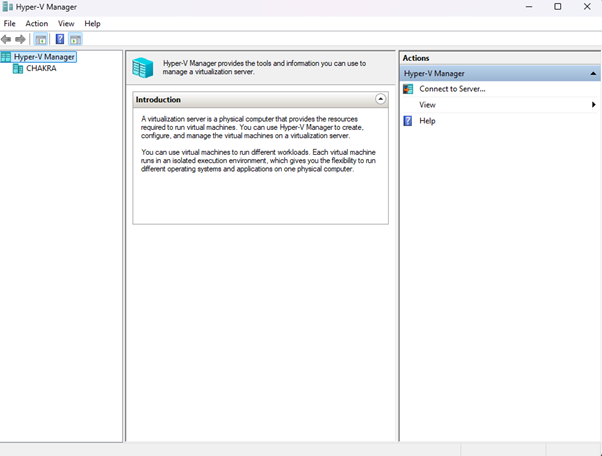Close the Hyper-V Manager window
This screenshot has height=456, width=602.
[x=586, y=7]
